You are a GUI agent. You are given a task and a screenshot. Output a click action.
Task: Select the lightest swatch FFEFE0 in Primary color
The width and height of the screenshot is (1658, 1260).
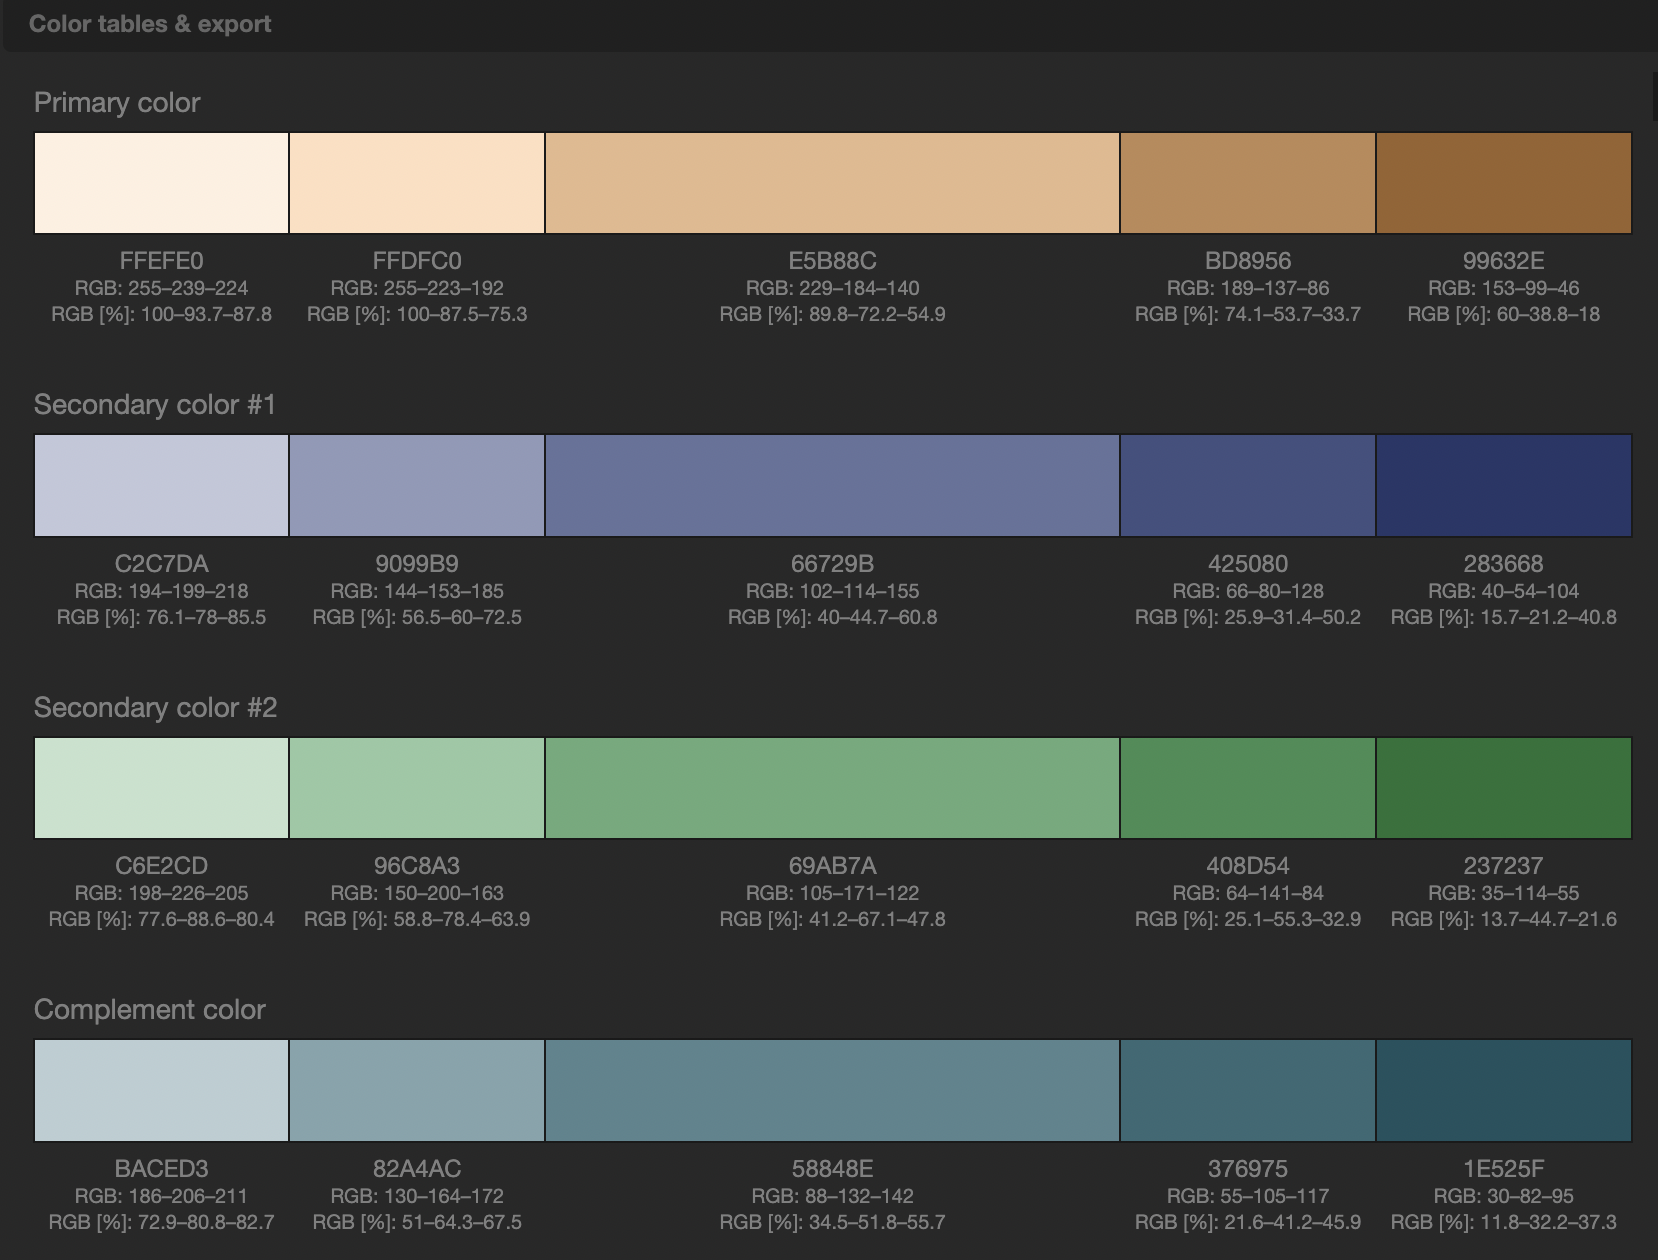[160, 183]
